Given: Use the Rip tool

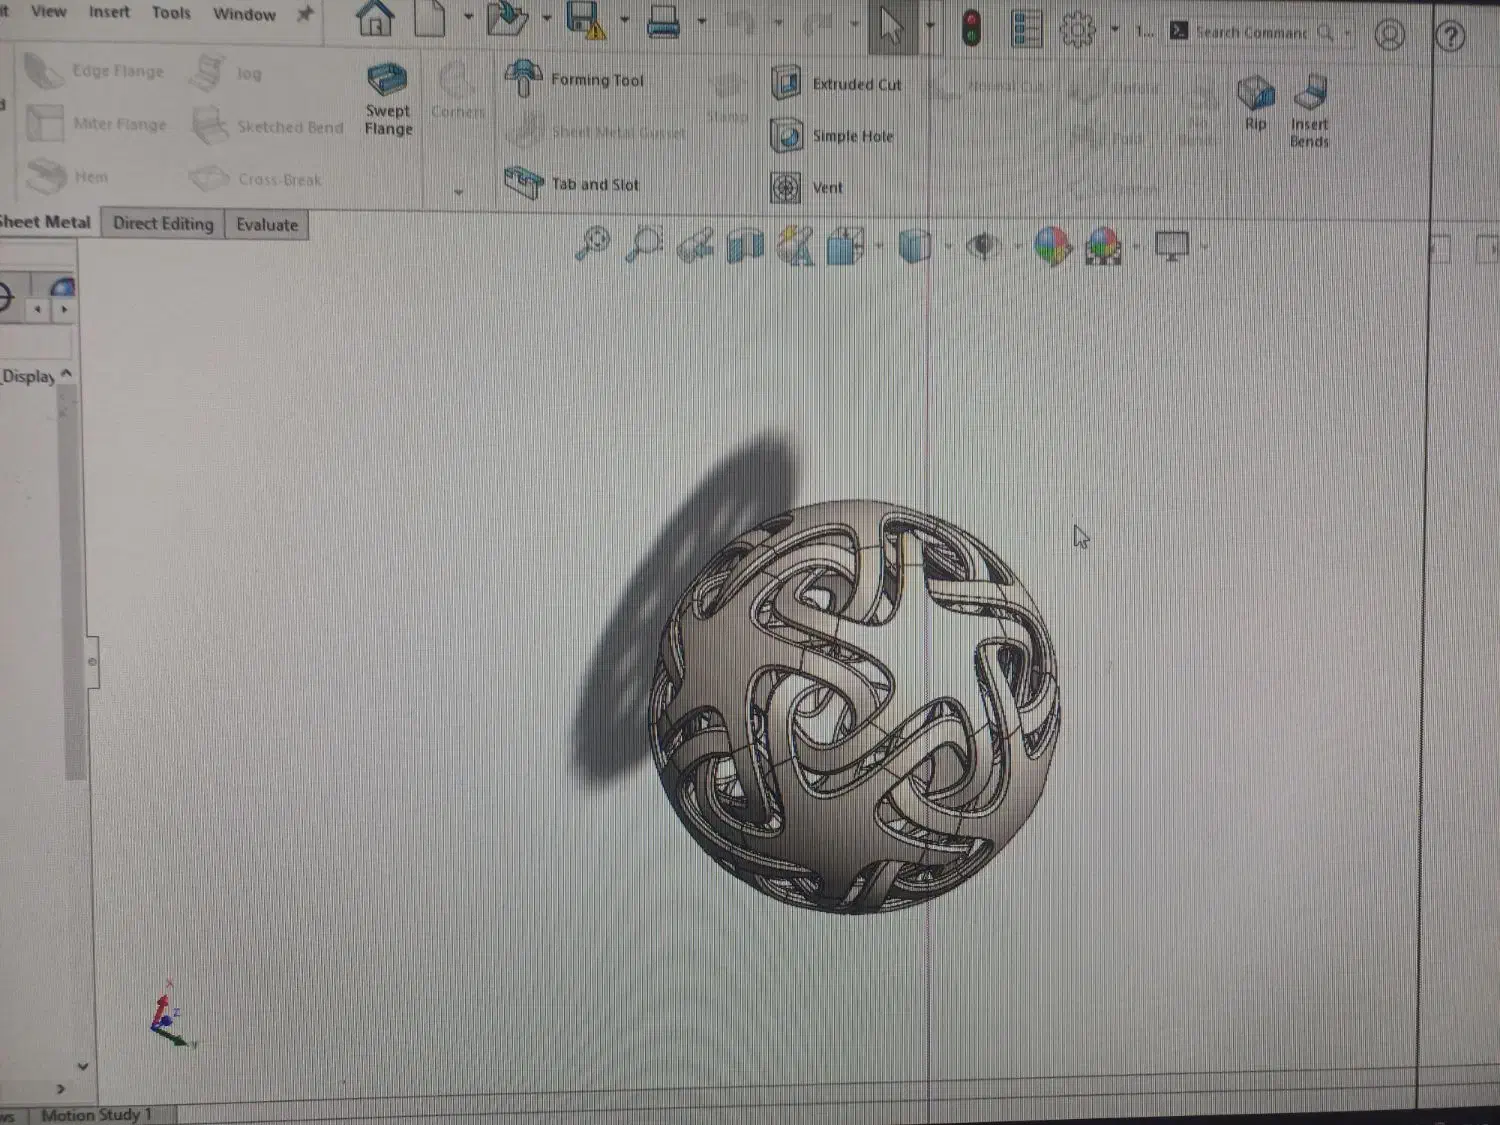Looking at the screenshot, I should point(1256,106).
